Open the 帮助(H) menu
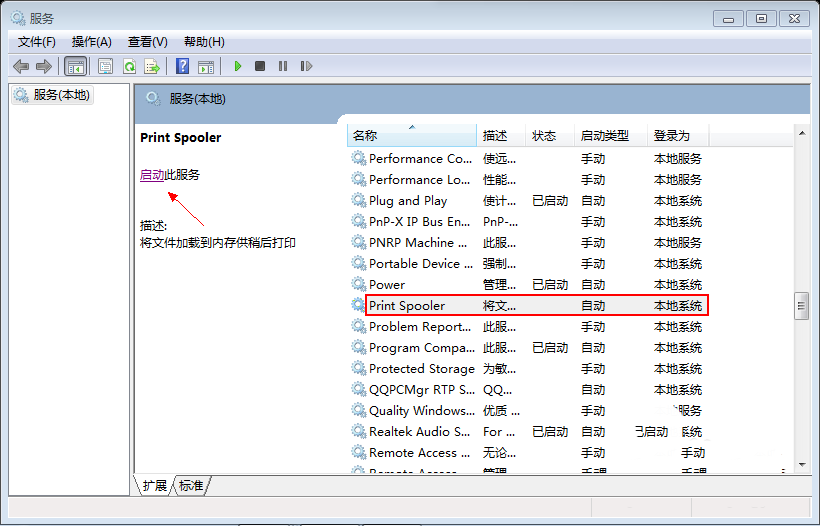This screenshot has height=526, width=820. click(x=204, y=42)
